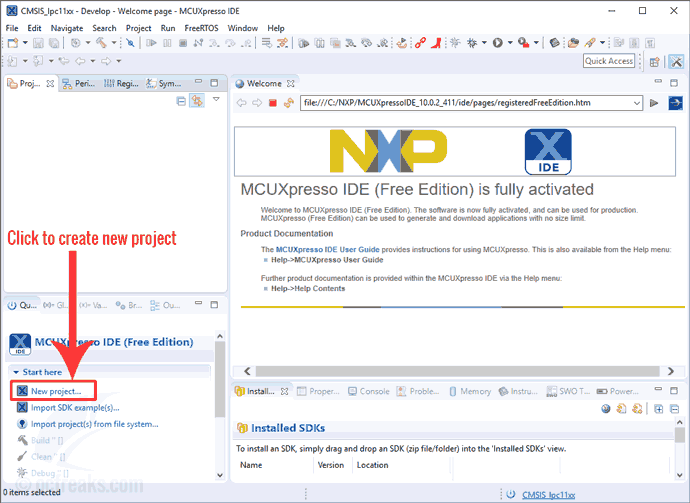Click the Quickstart panel vertical scrollbar
Viewport: 690px width, 503px height.
pos(220,379)
